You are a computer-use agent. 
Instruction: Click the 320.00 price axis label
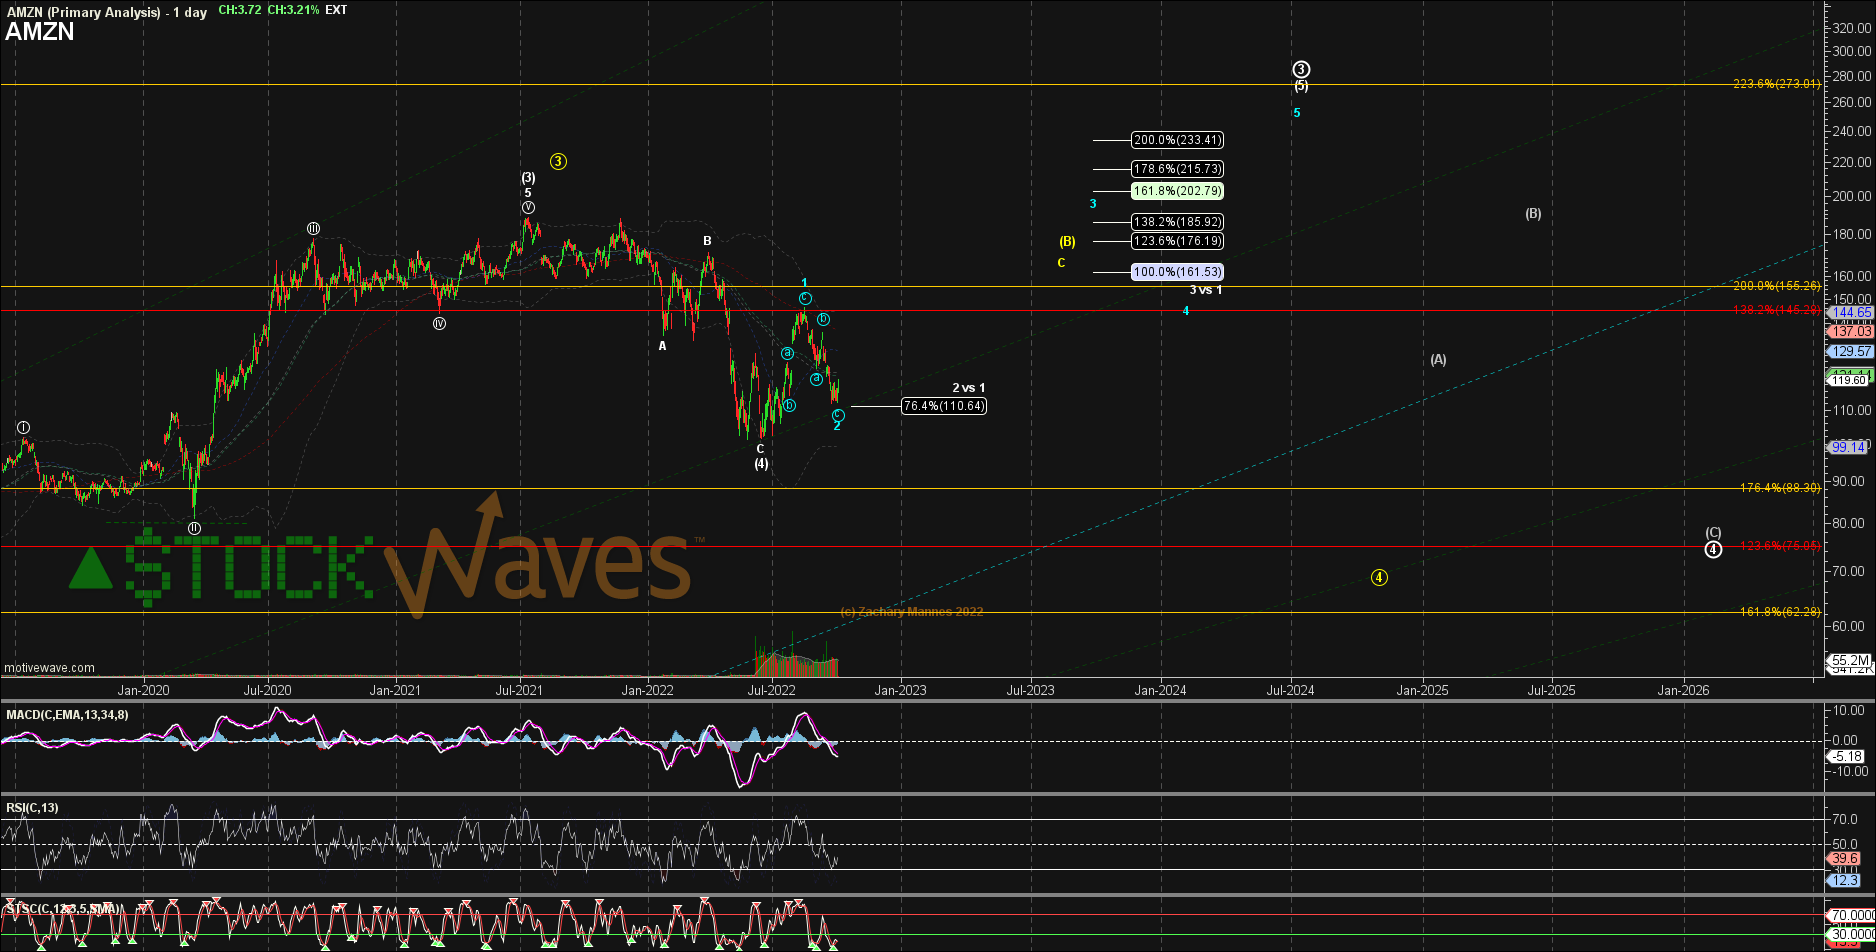[1853, 28]
